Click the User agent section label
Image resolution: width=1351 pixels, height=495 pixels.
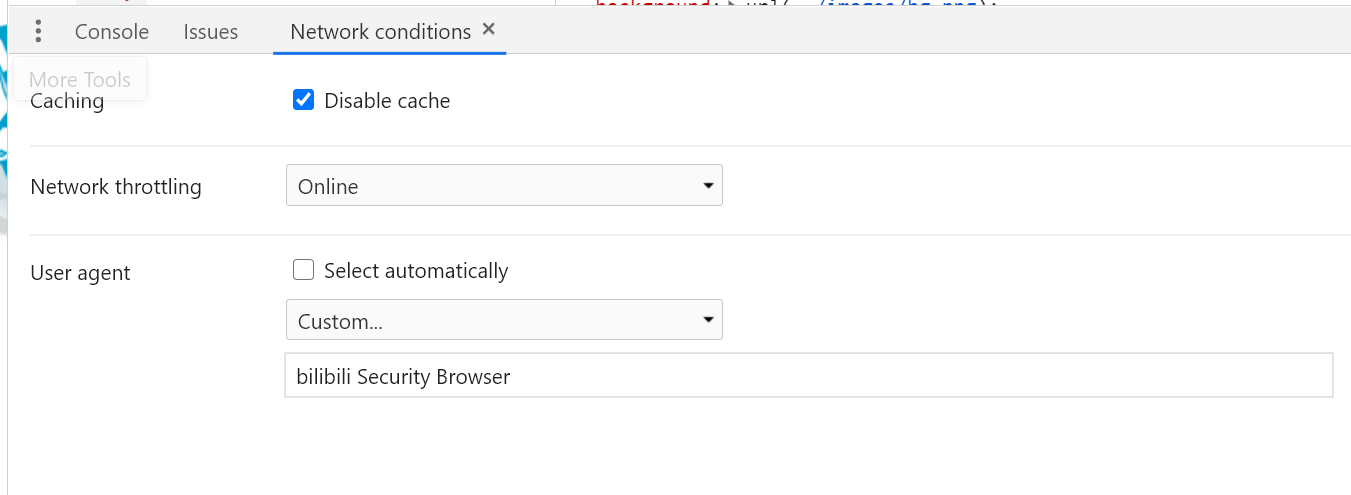(81, 273)
